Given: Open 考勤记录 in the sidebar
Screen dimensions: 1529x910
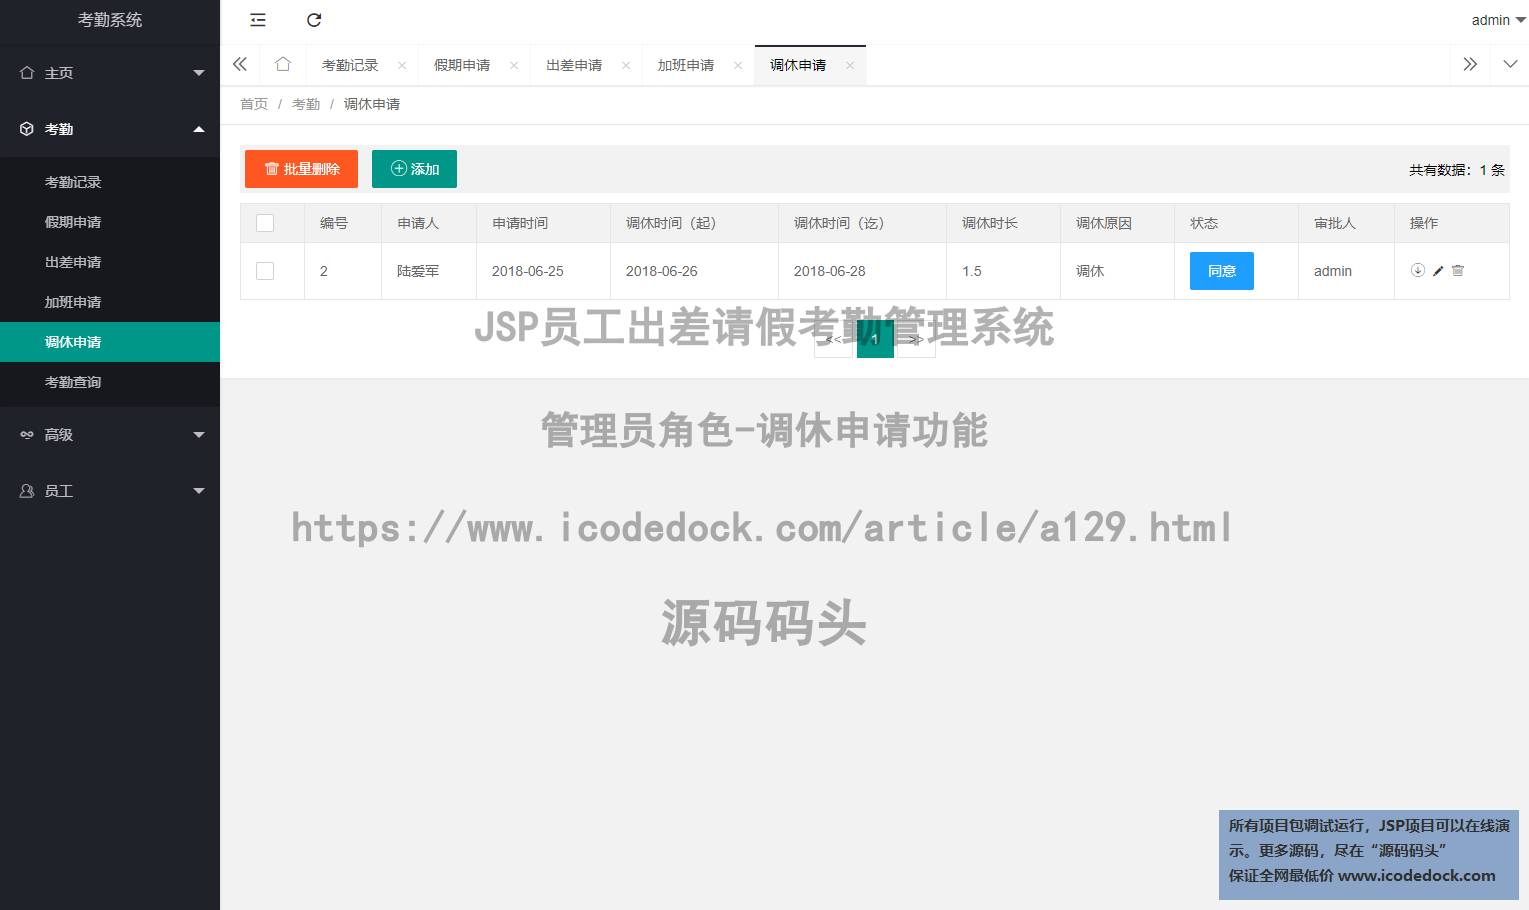Looking at the screenshot, I should tap(110, 182).
